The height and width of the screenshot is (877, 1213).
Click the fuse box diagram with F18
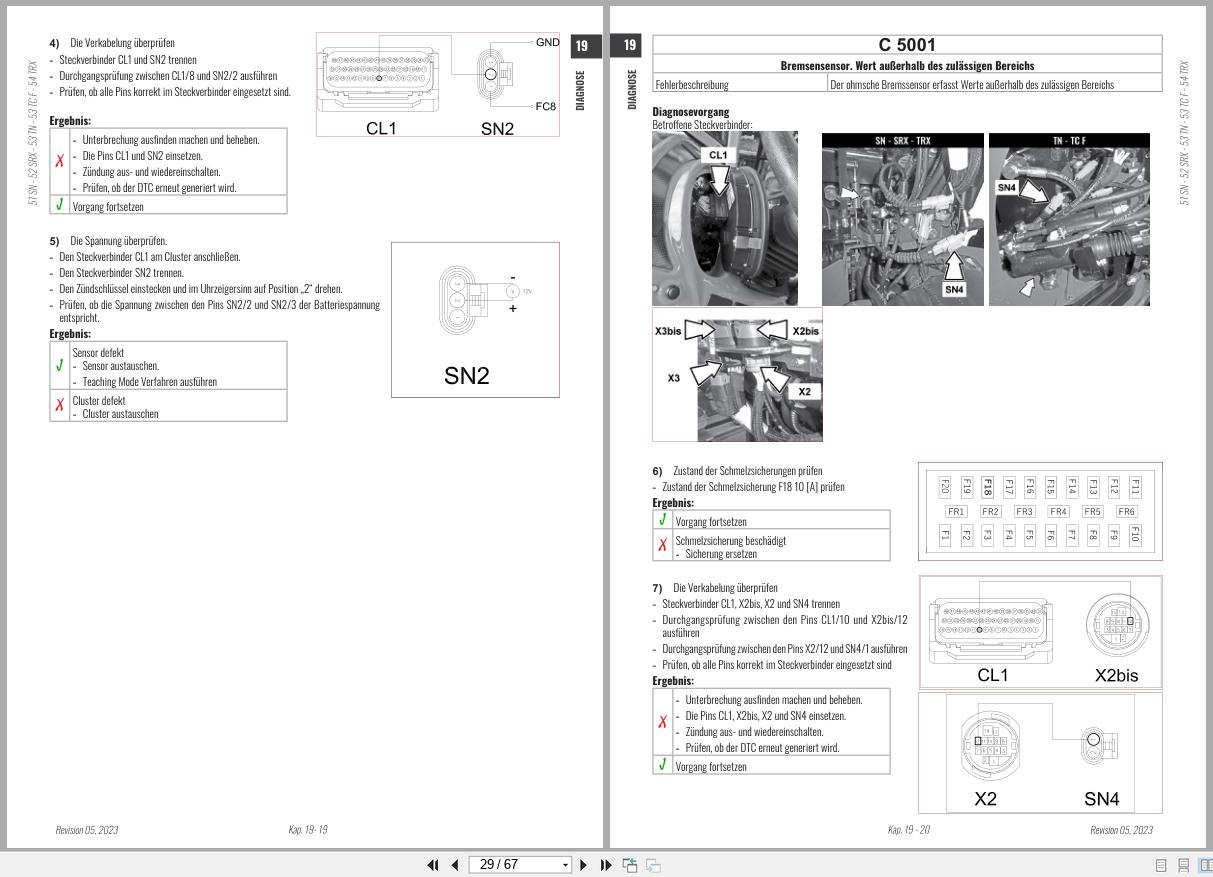1040,511
